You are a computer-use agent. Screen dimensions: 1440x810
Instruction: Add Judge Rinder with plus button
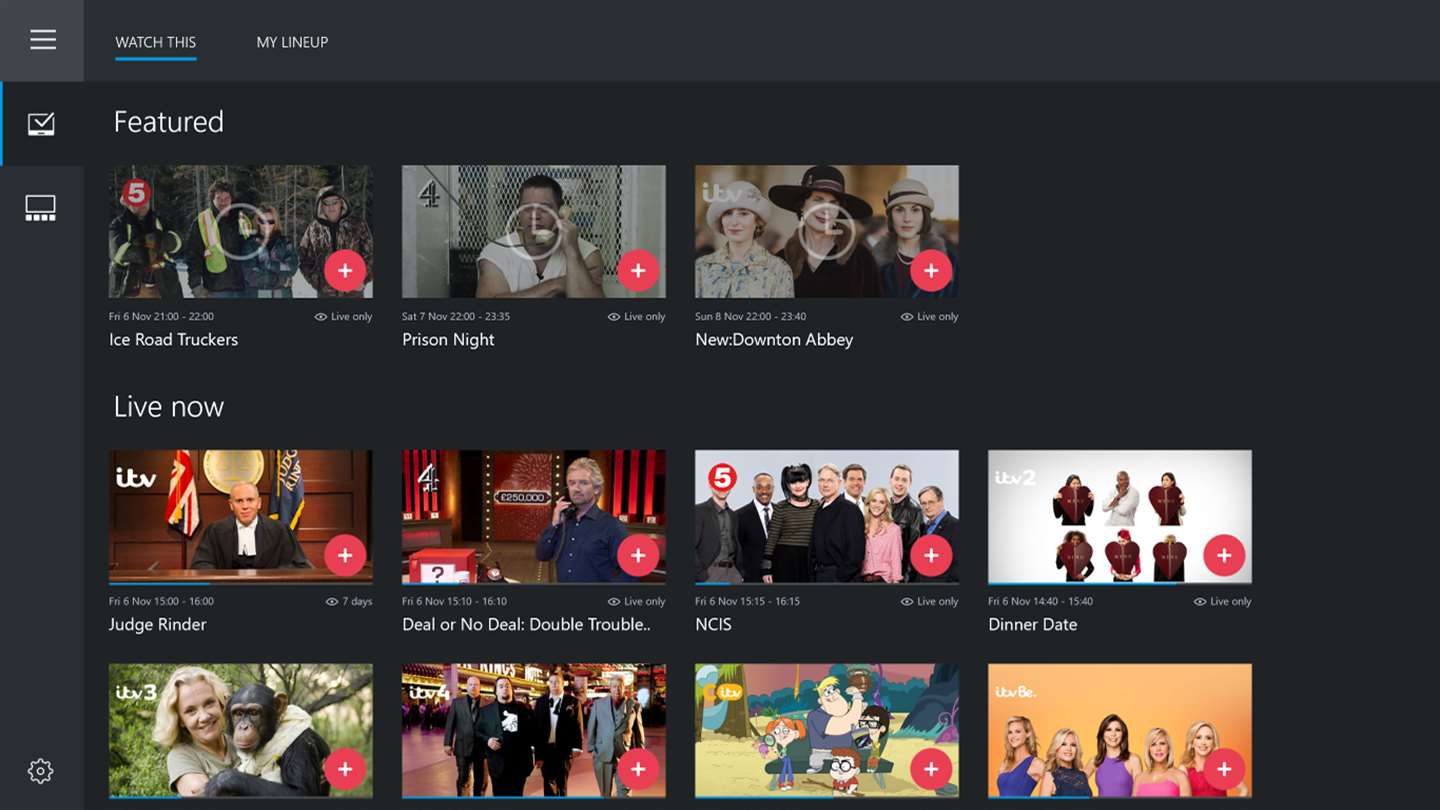[345, 555]
